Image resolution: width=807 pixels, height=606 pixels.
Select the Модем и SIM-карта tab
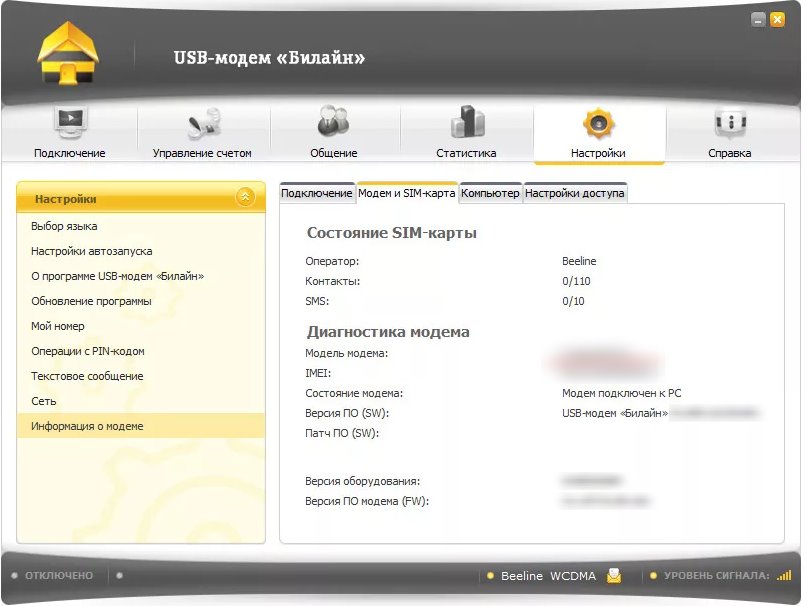406,192
